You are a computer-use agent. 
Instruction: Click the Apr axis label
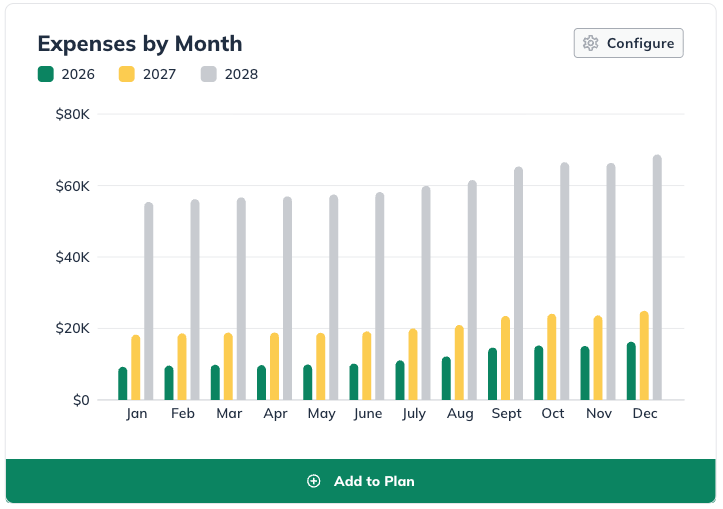(275, 414)
